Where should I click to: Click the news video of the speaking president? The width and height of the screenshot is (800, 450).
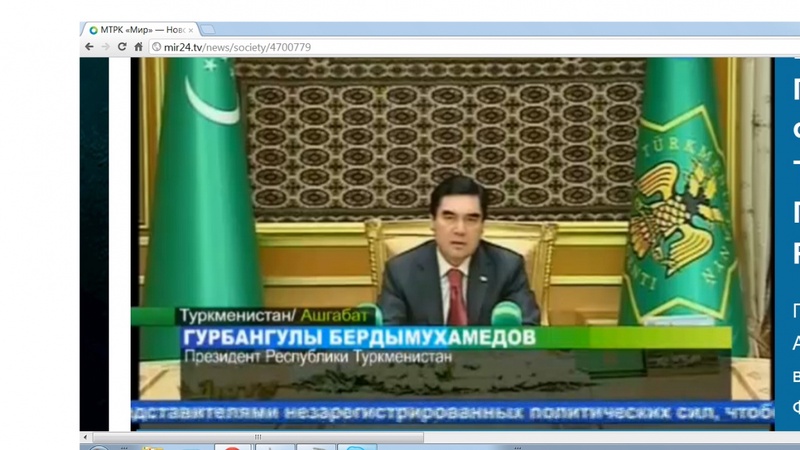pos(451,244)
